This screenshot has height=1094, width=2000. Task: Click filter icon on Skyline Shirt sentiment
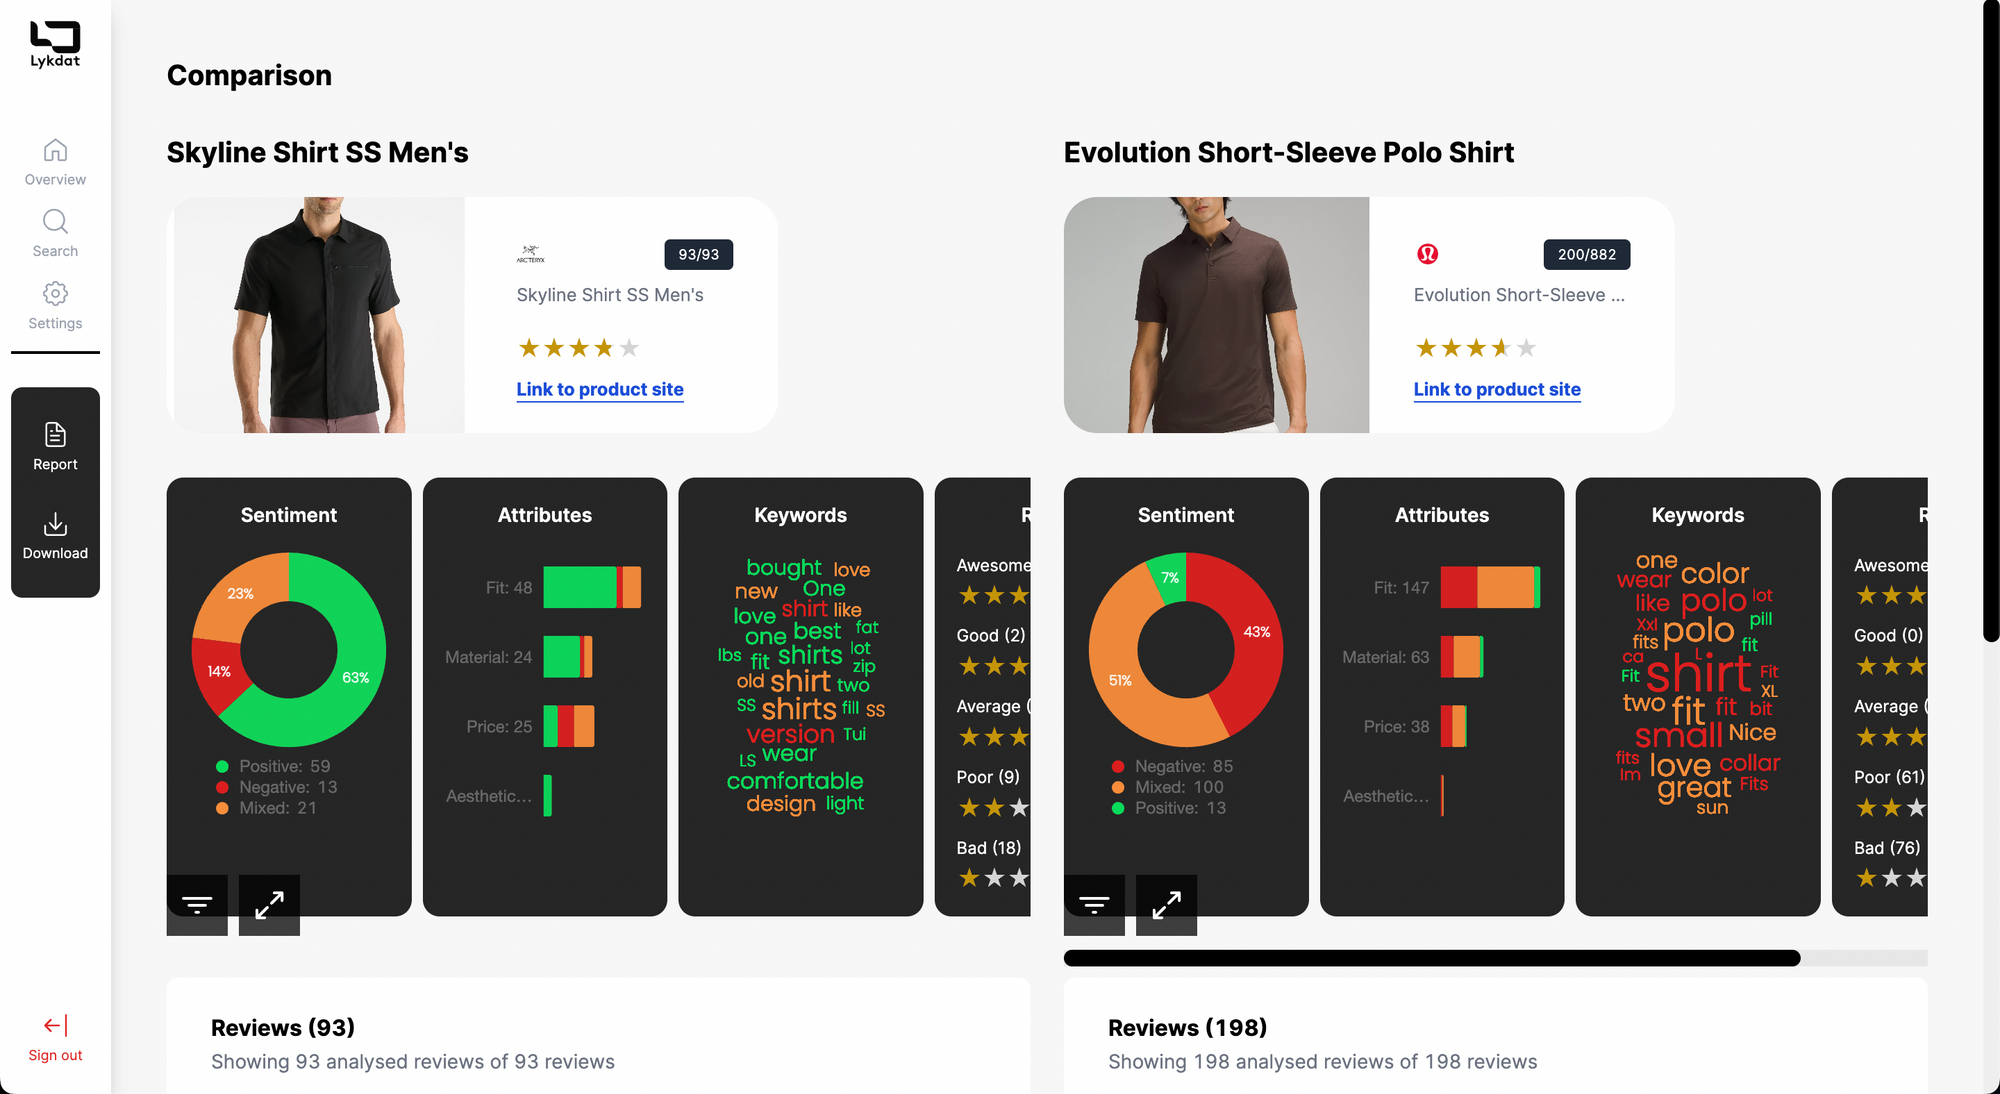[197, 903]
